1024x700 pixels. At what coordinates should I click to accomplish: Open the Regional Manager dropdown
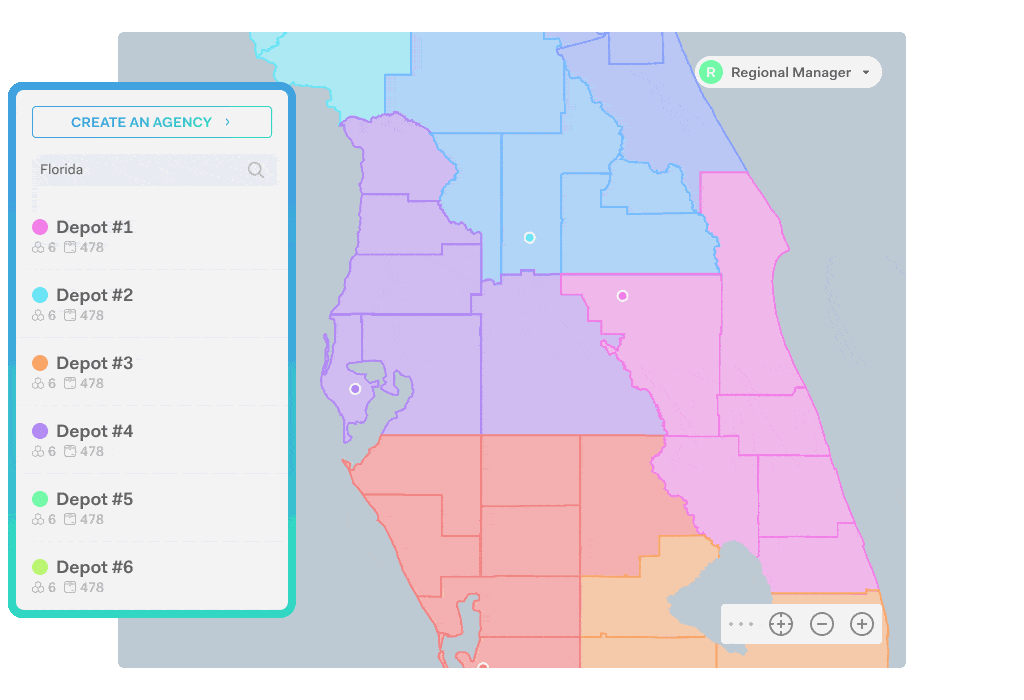789,72
